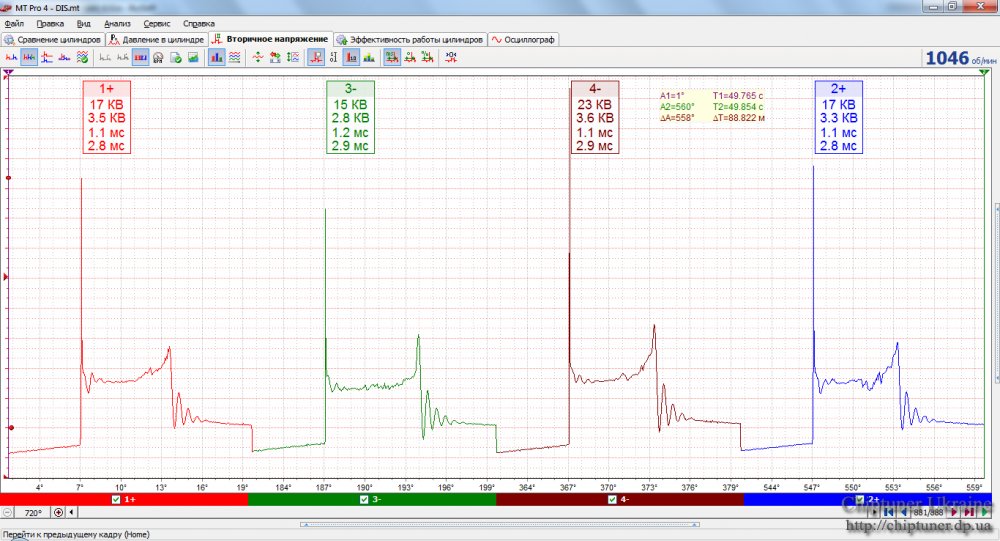1000x541 pixels.
Task: Click the 1046 об/мин RPM readout
Action: click(x=960, y=58)
